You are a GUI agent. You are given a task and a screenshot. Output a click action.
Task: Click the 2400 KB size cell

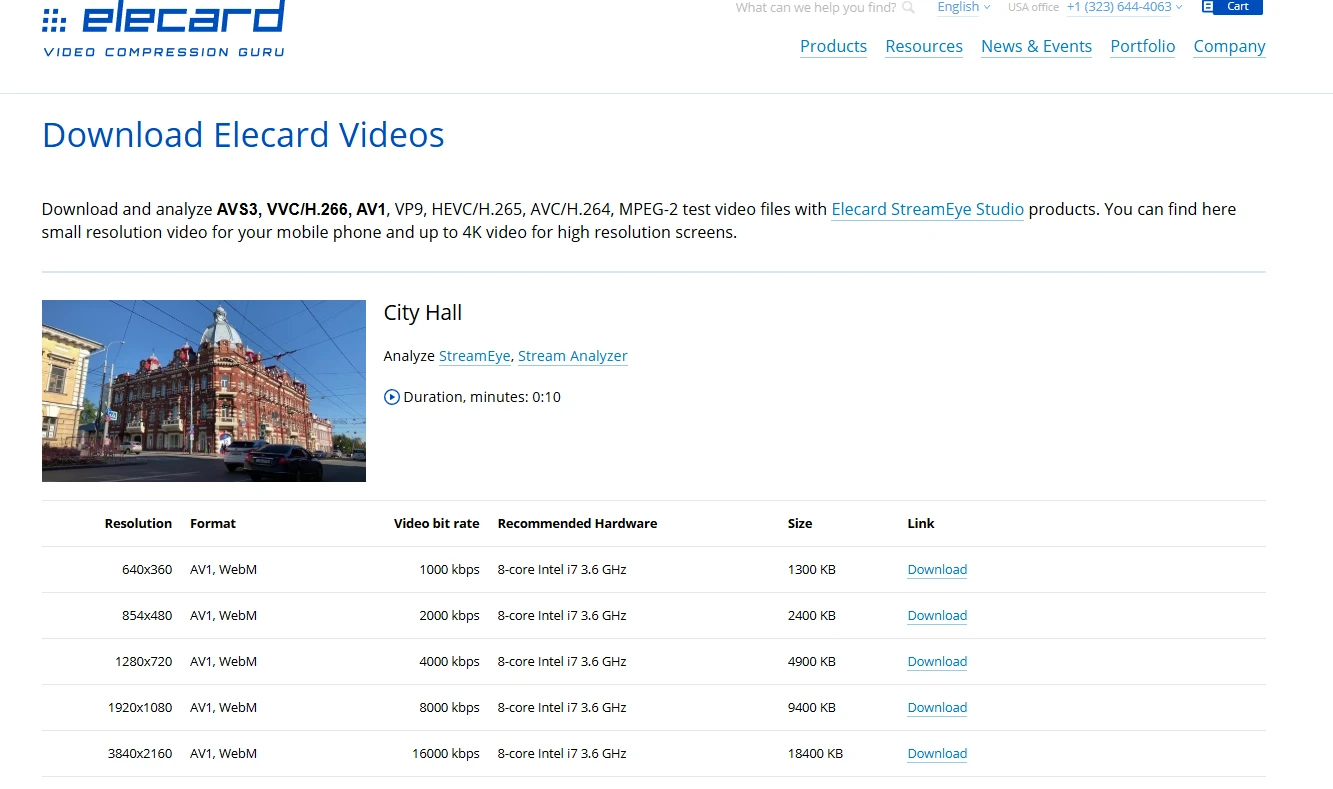[812, 616]
